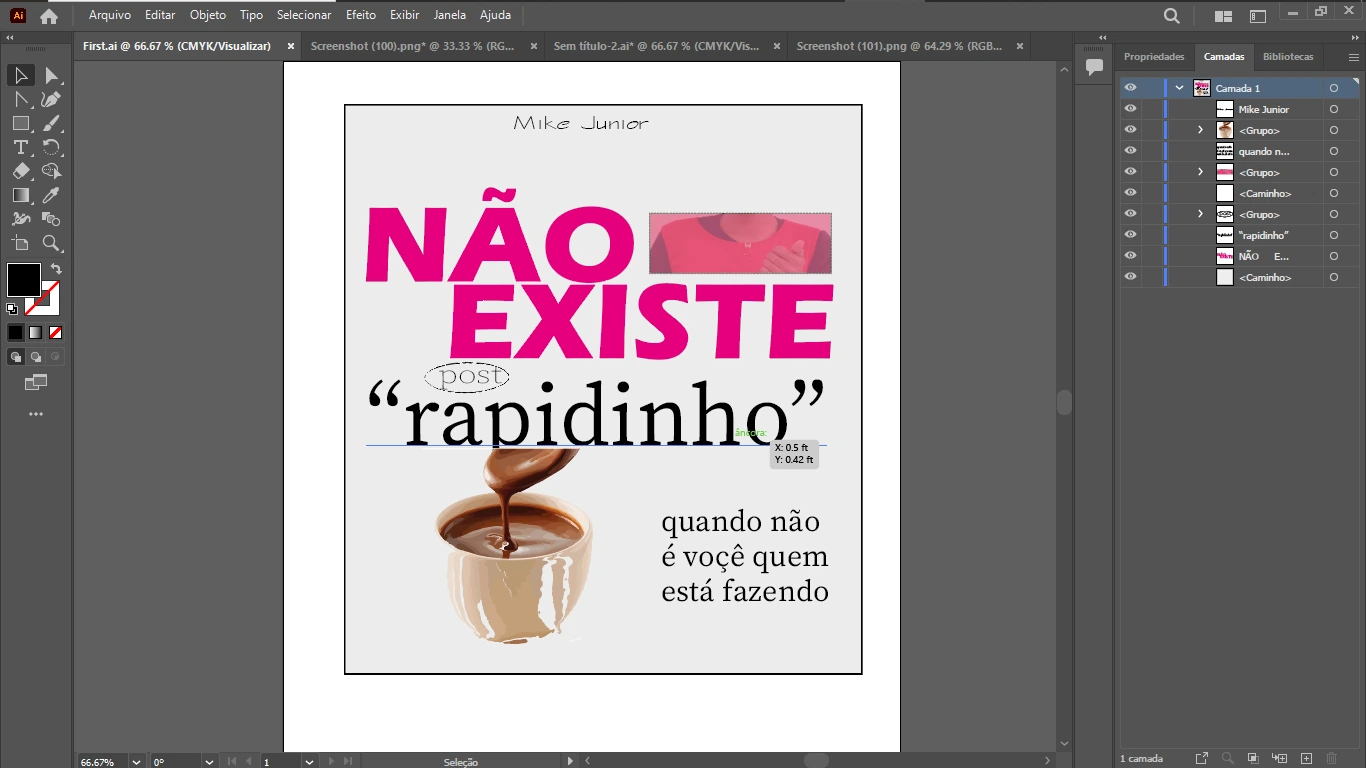Select the Pen tool
Image resolution: width=1366 pixels, height=768 pixels.
tap(51, 99)
